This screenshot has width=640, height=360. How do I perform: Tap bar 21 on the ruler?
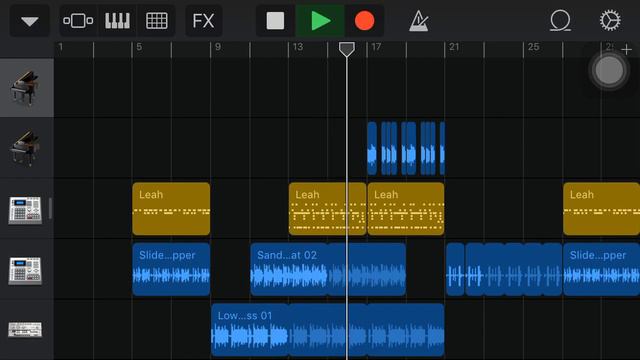[454, 47]
